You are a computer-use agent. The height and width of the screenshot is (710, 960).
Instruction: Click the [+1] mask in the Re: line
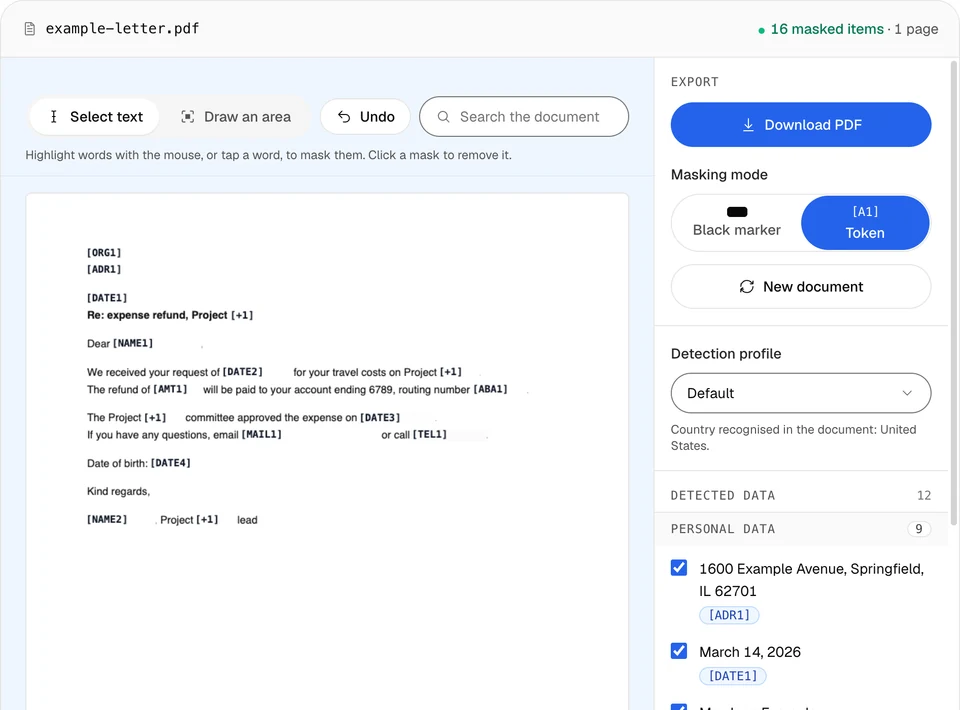pos(242,315)
